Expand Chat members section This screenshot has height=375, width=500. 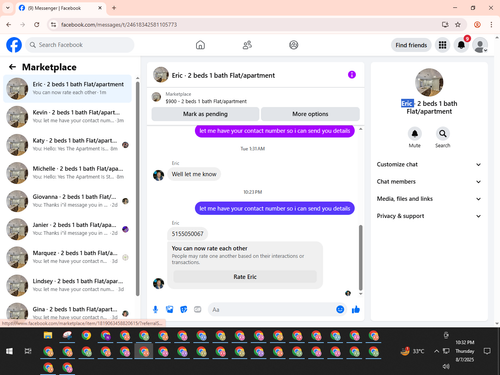429,182
